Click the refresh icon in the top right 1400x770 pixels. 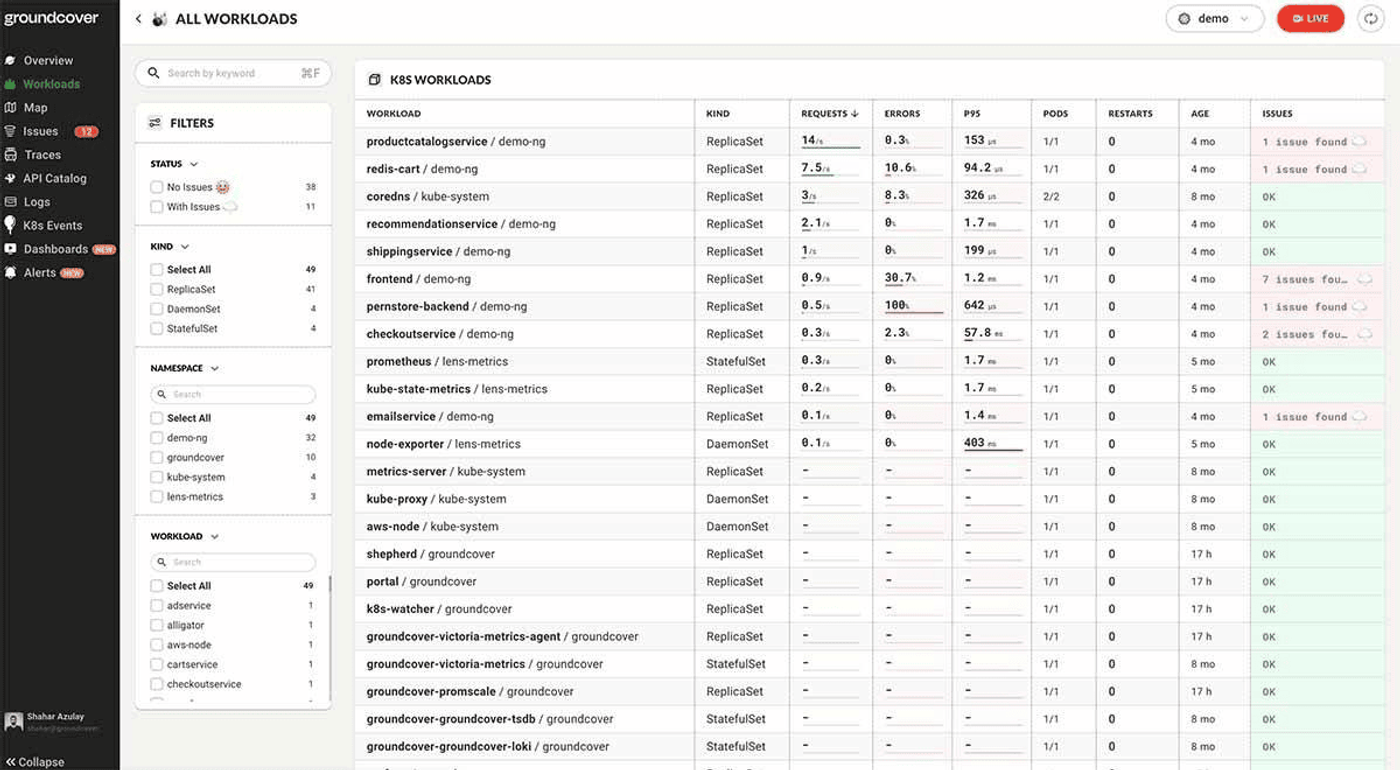tap(1371, 19)
